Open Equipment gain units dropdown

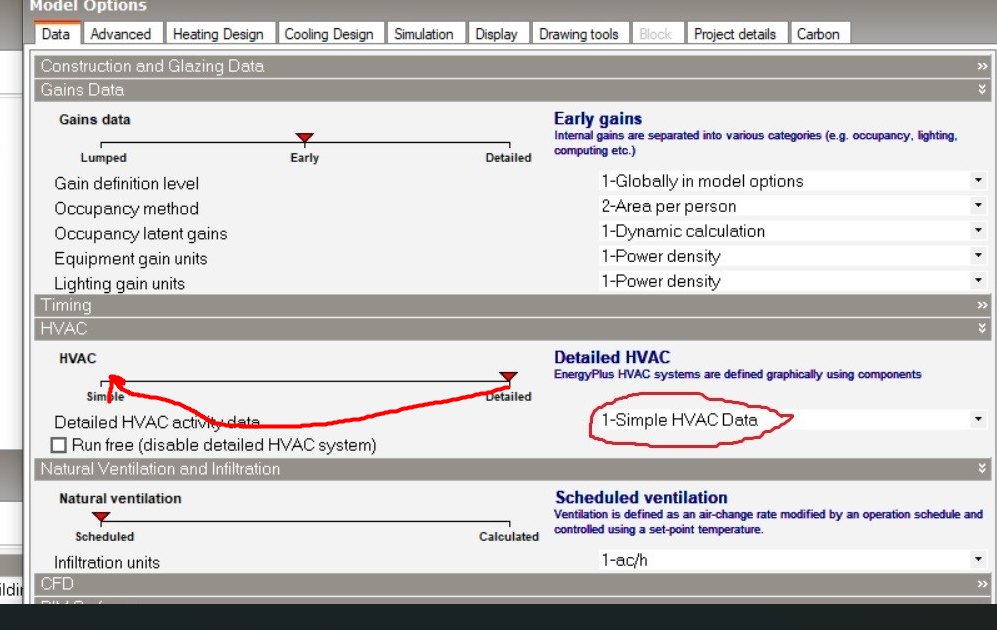point(979,255)
